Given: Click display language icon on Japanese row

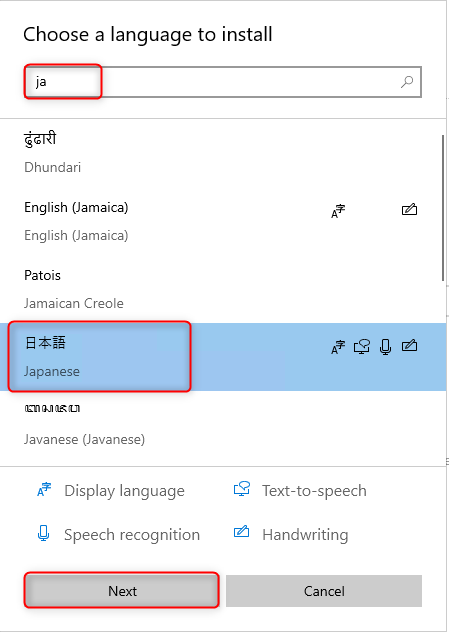Looking at the screenshot, I should click(x=338, y=347).
